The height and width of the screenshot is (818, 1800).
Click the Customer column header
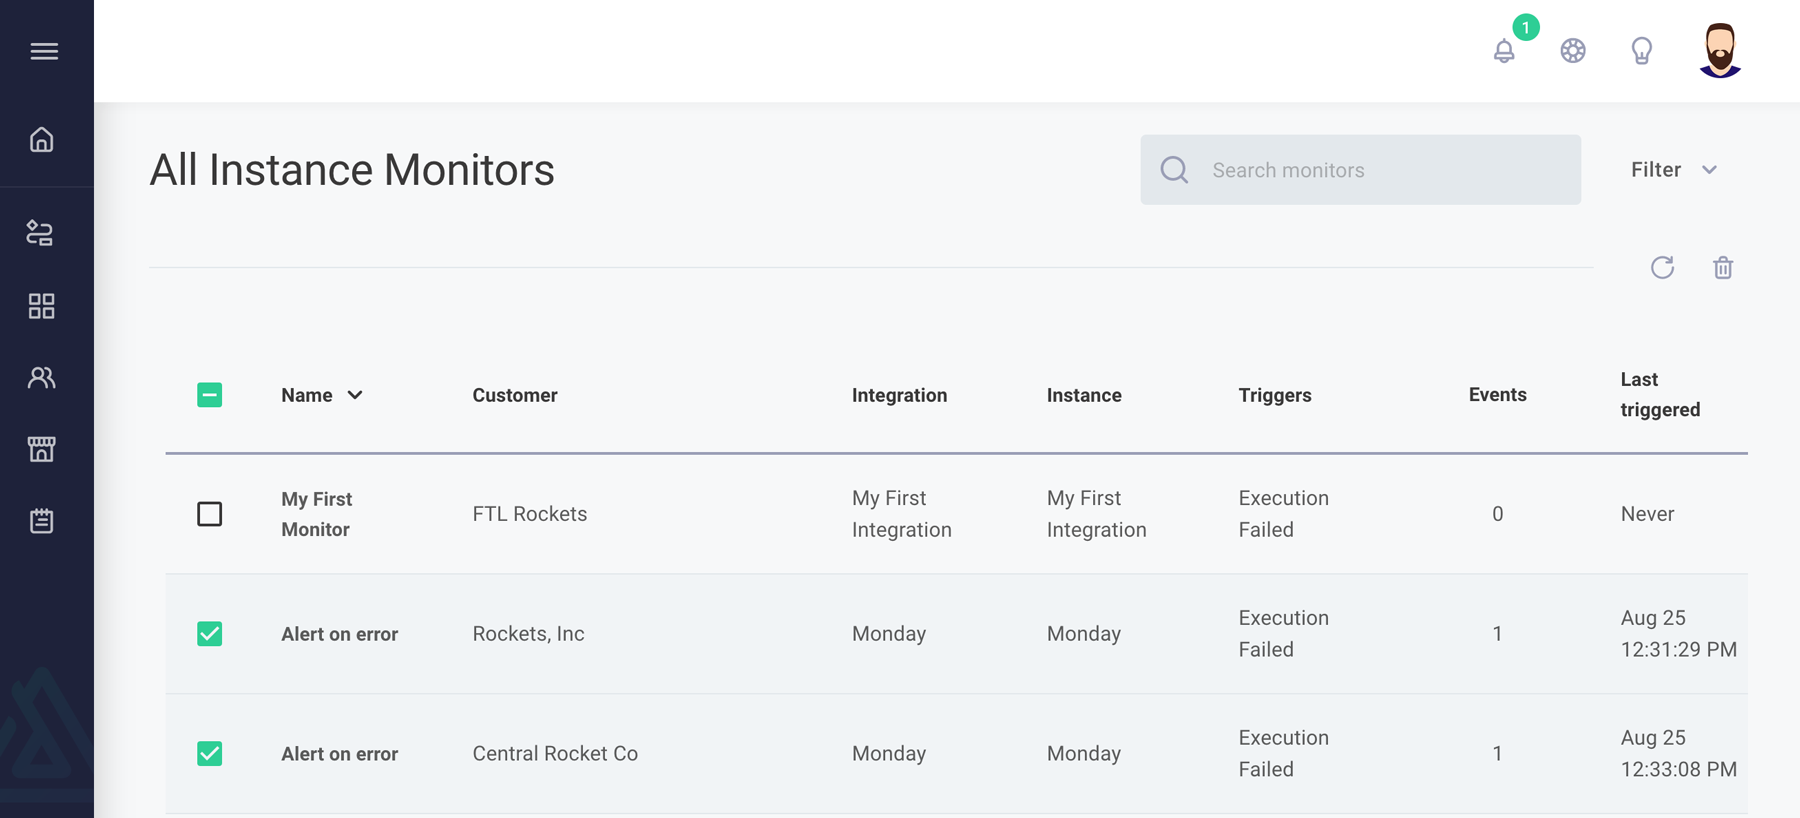[x=515, y=395]
